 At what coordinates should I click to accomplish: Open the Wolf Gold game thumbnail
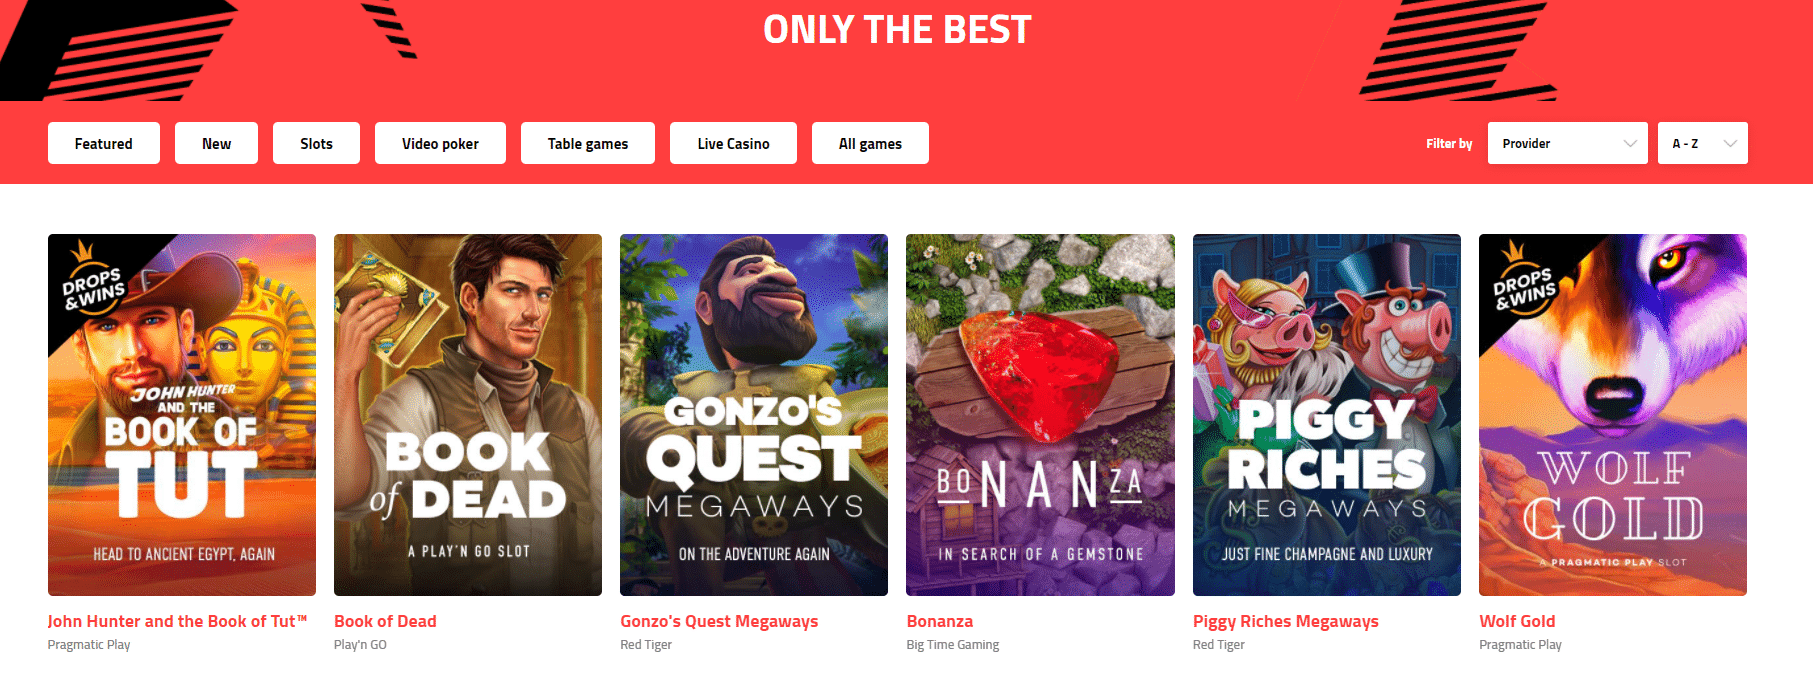pos(1613,415)
